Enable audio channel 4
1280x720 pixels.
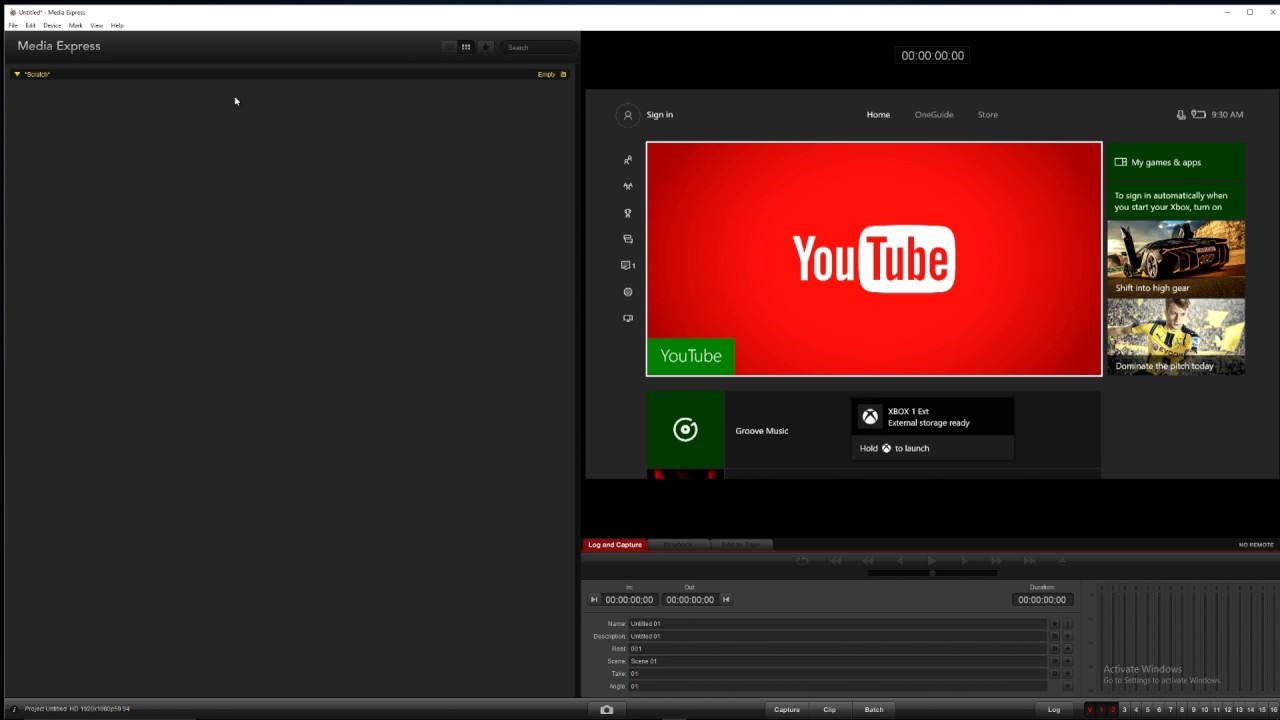1136,710
